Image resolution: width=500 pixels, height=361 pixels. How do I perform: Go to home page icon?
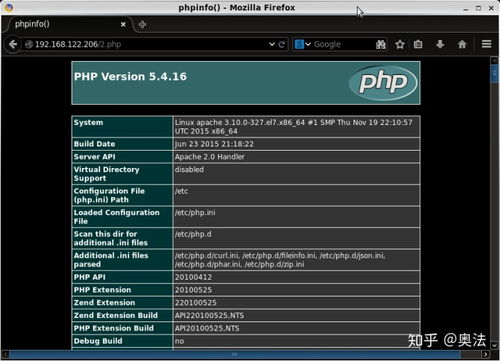[x=462, y=44]
